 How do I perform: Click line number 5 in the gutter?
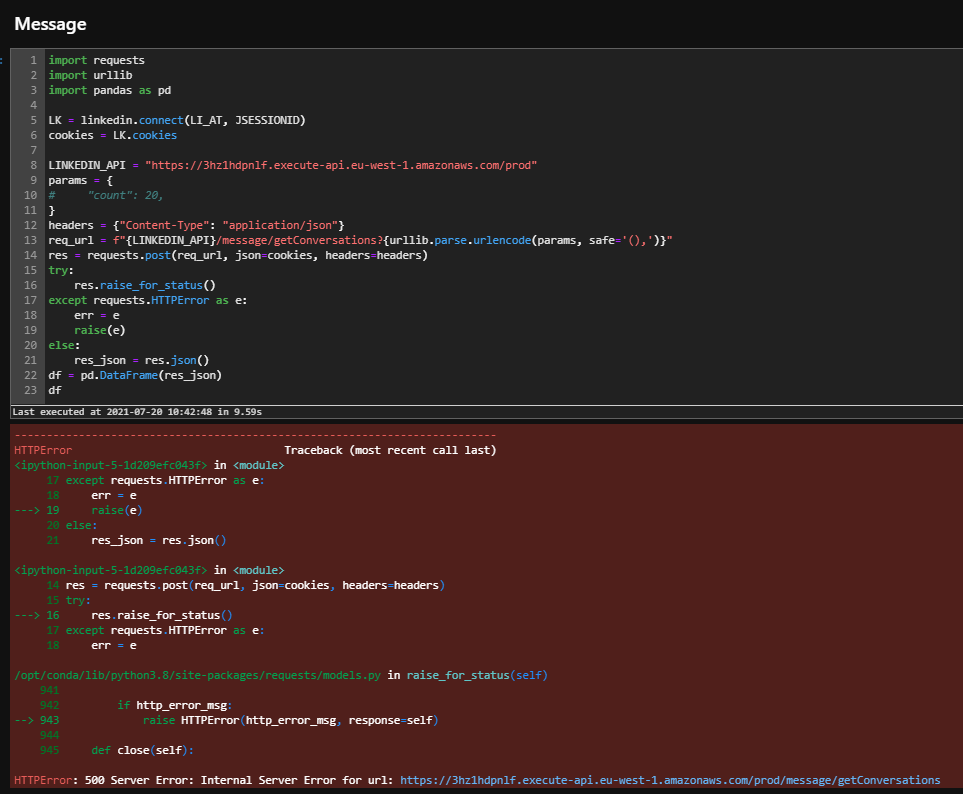(x=32, y=119)
